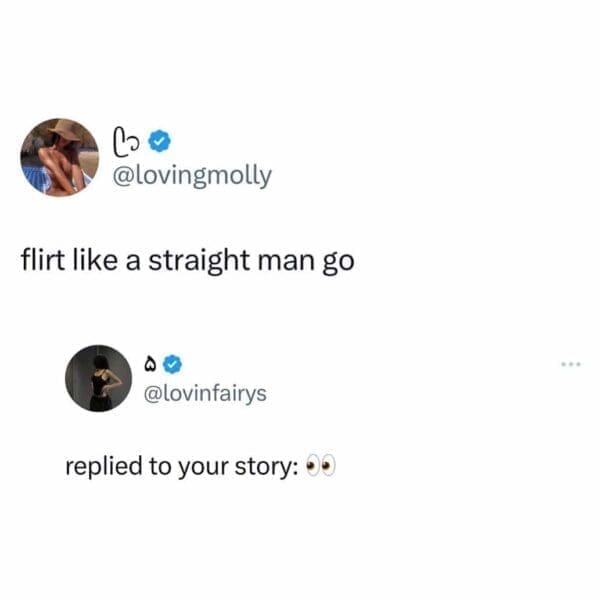
Task: Click the right eye of the eyes emoji
Action: (x=327, y=467)
